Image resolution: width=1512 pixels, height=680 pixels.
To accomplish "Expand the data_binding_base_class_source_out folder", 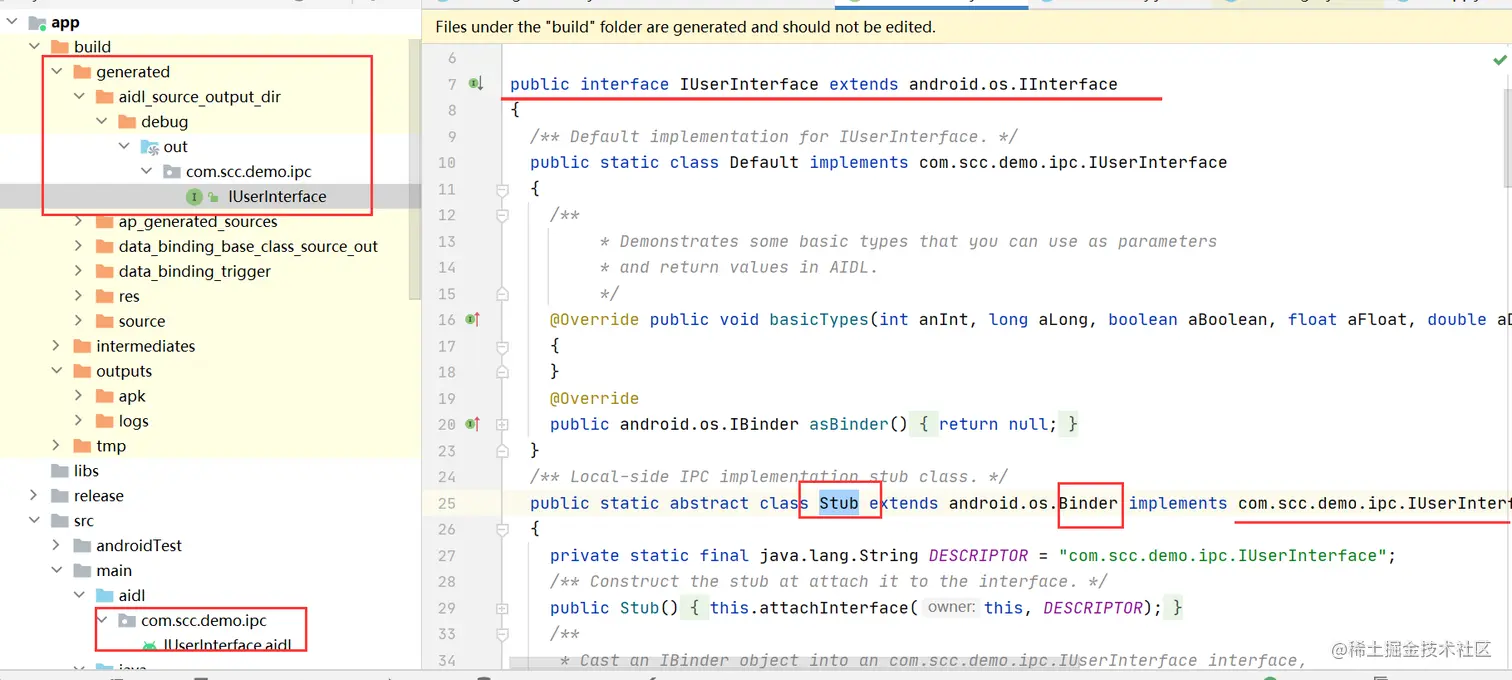I will pyautogui.click(x=79, y=247).
